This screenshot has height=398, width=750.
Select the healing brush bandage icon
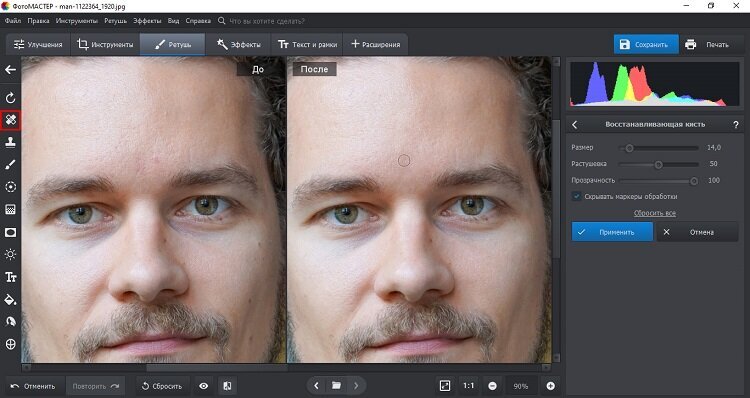pyautogui.click(x=11, y=119)
